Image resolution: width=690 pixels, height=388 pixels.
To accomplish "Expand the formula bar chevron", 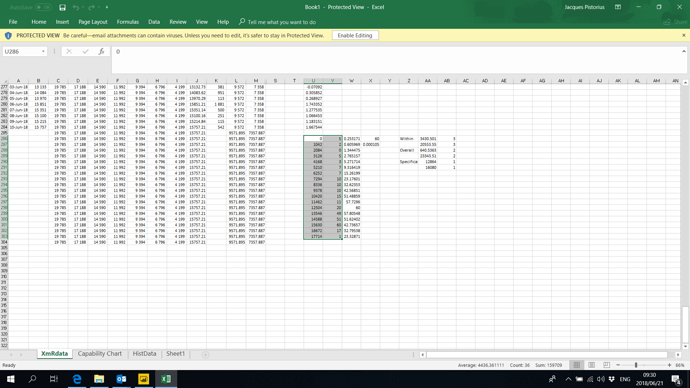I will (x=684, y=51).
